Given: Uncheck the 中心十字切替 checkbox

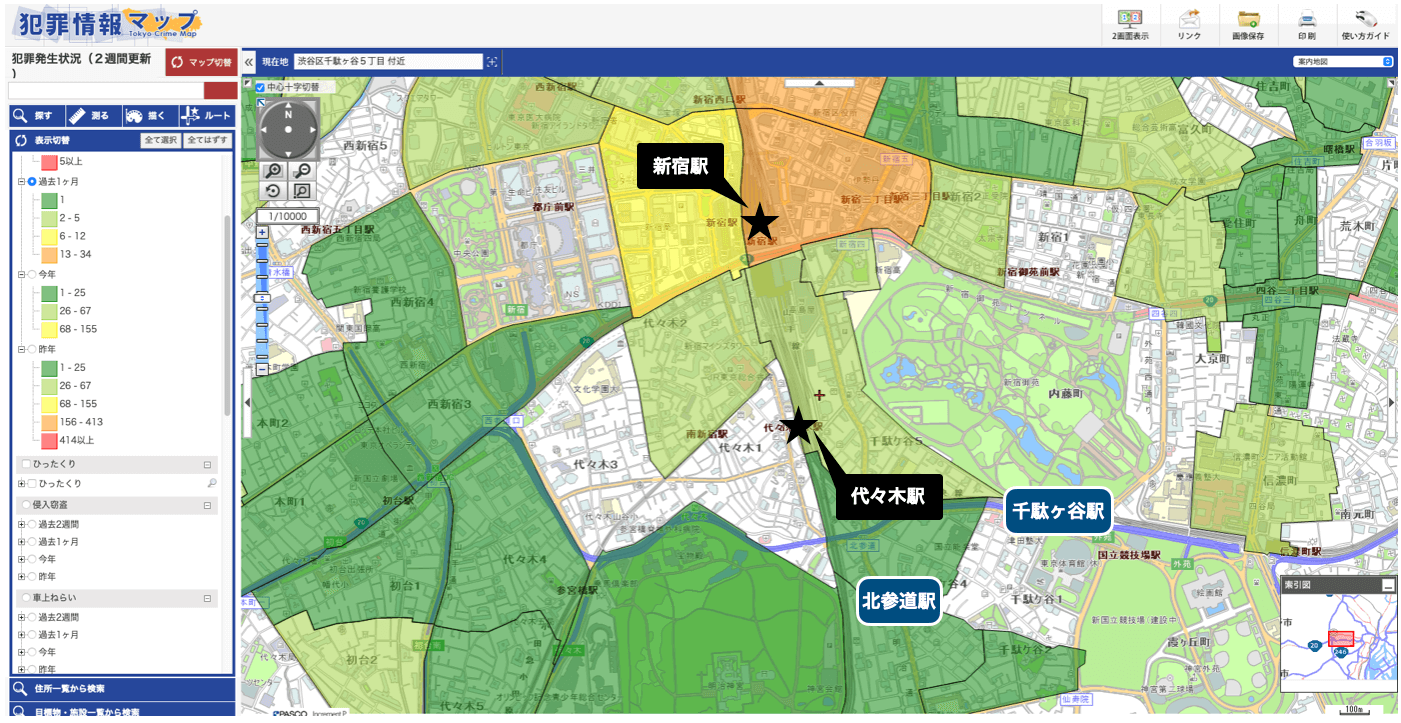Looking at the screenshot, I should (x=260, y=88).
